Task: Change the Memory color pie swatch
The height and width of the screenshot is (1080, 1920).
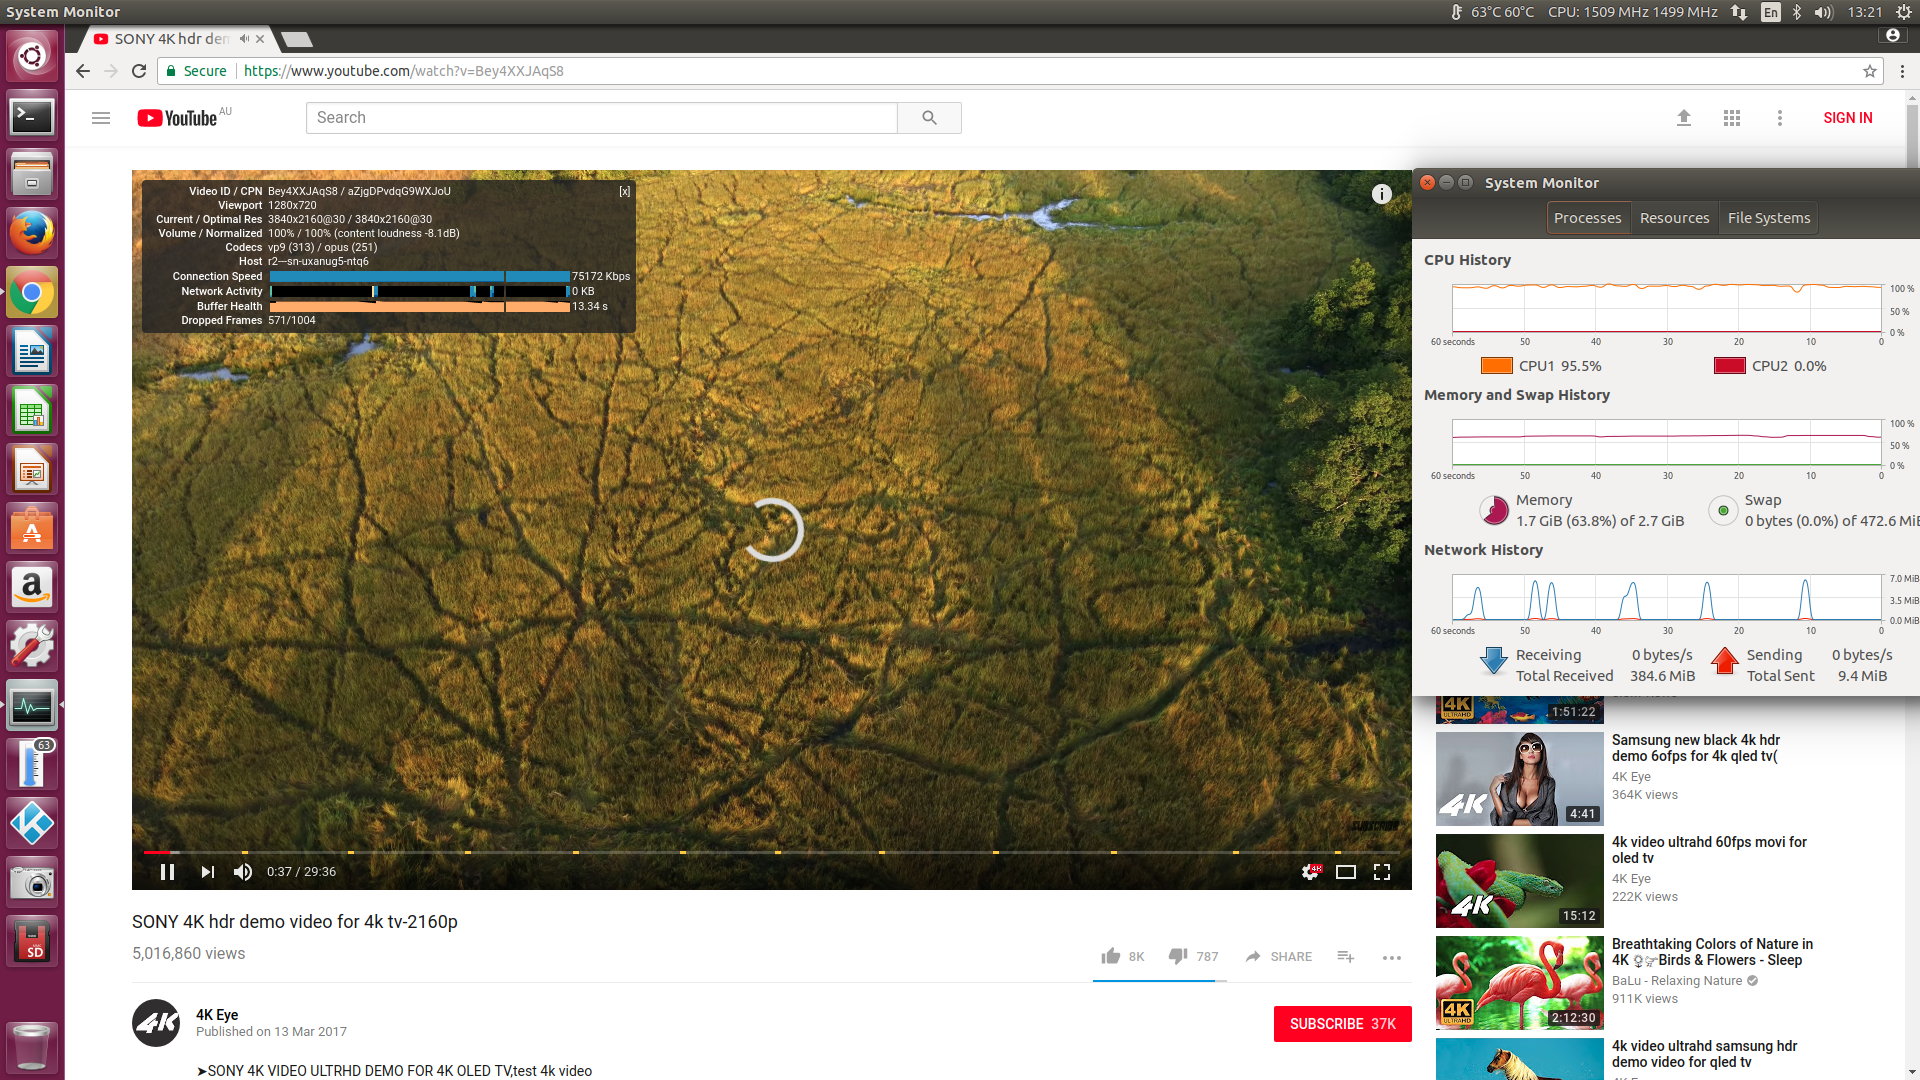Action: point(1494,510)
